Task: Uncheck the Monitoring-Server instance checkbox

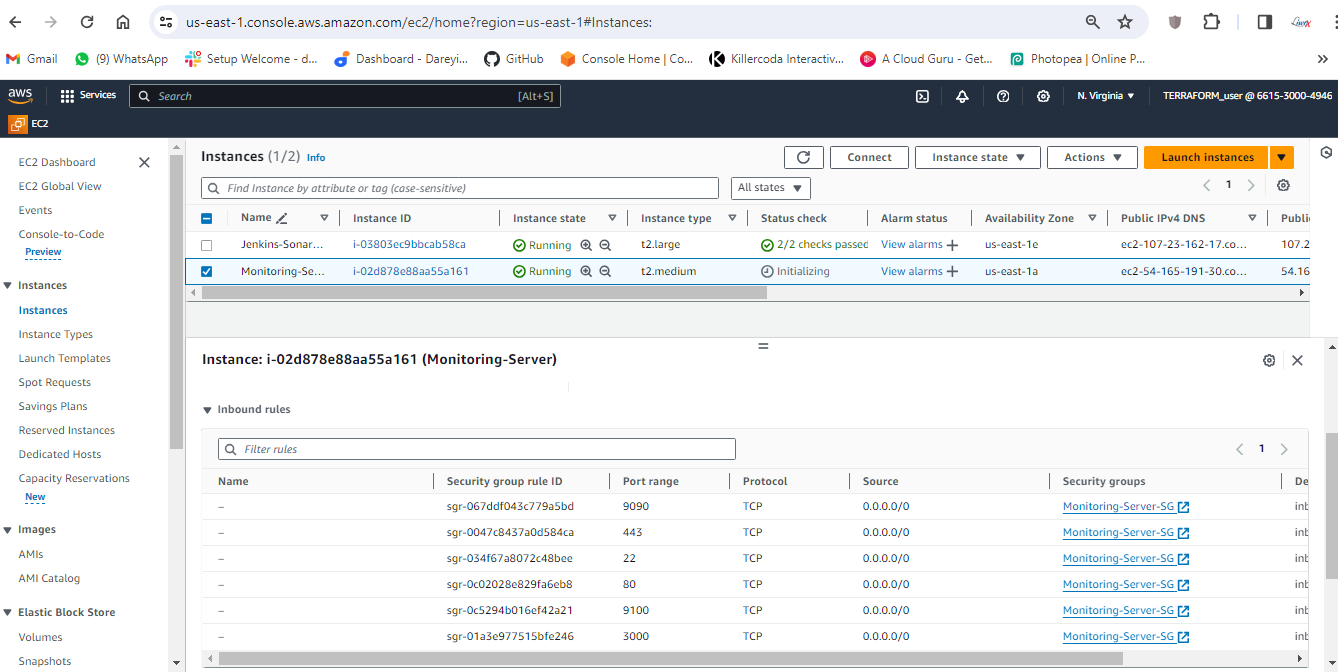Action: click(207, 271)
